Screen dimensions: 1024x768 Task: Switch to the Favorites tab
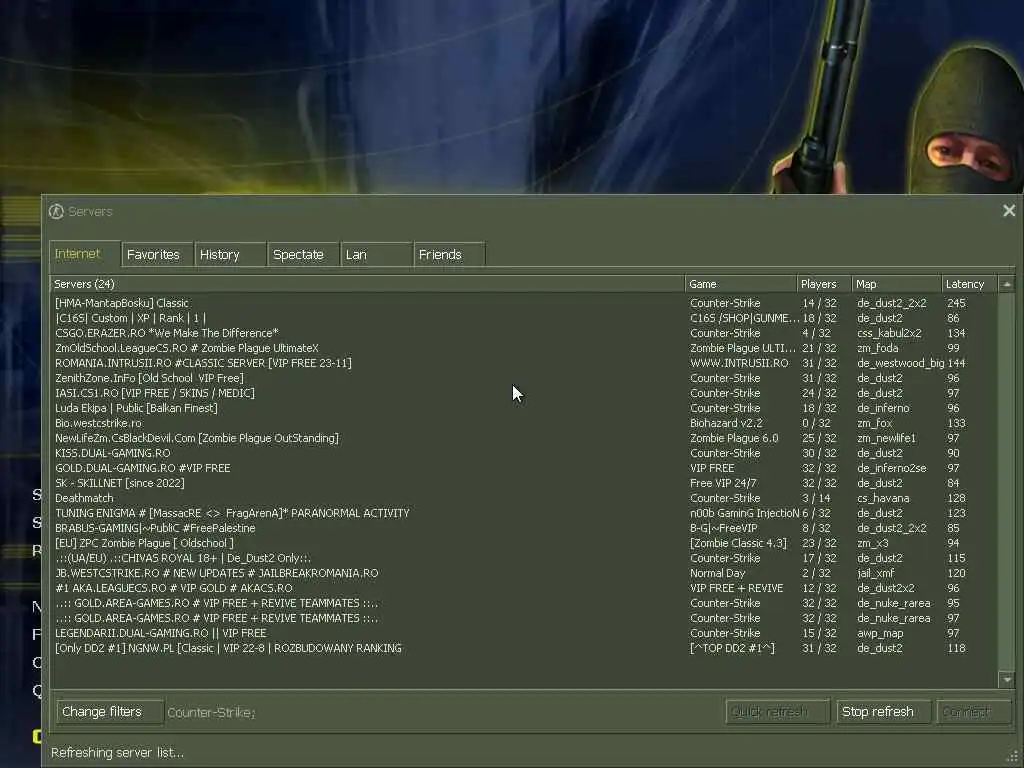[157, 255]
